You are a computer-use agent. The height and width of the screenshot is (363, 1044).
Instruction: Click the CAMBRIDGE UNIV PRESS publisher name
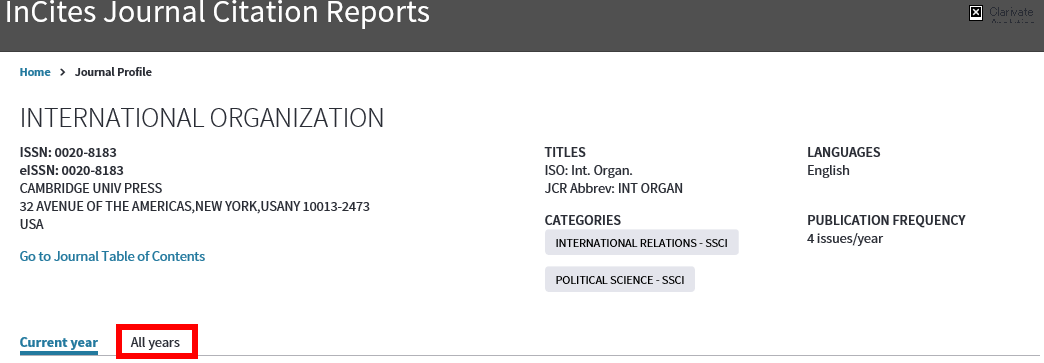click(x=91, y=188)
